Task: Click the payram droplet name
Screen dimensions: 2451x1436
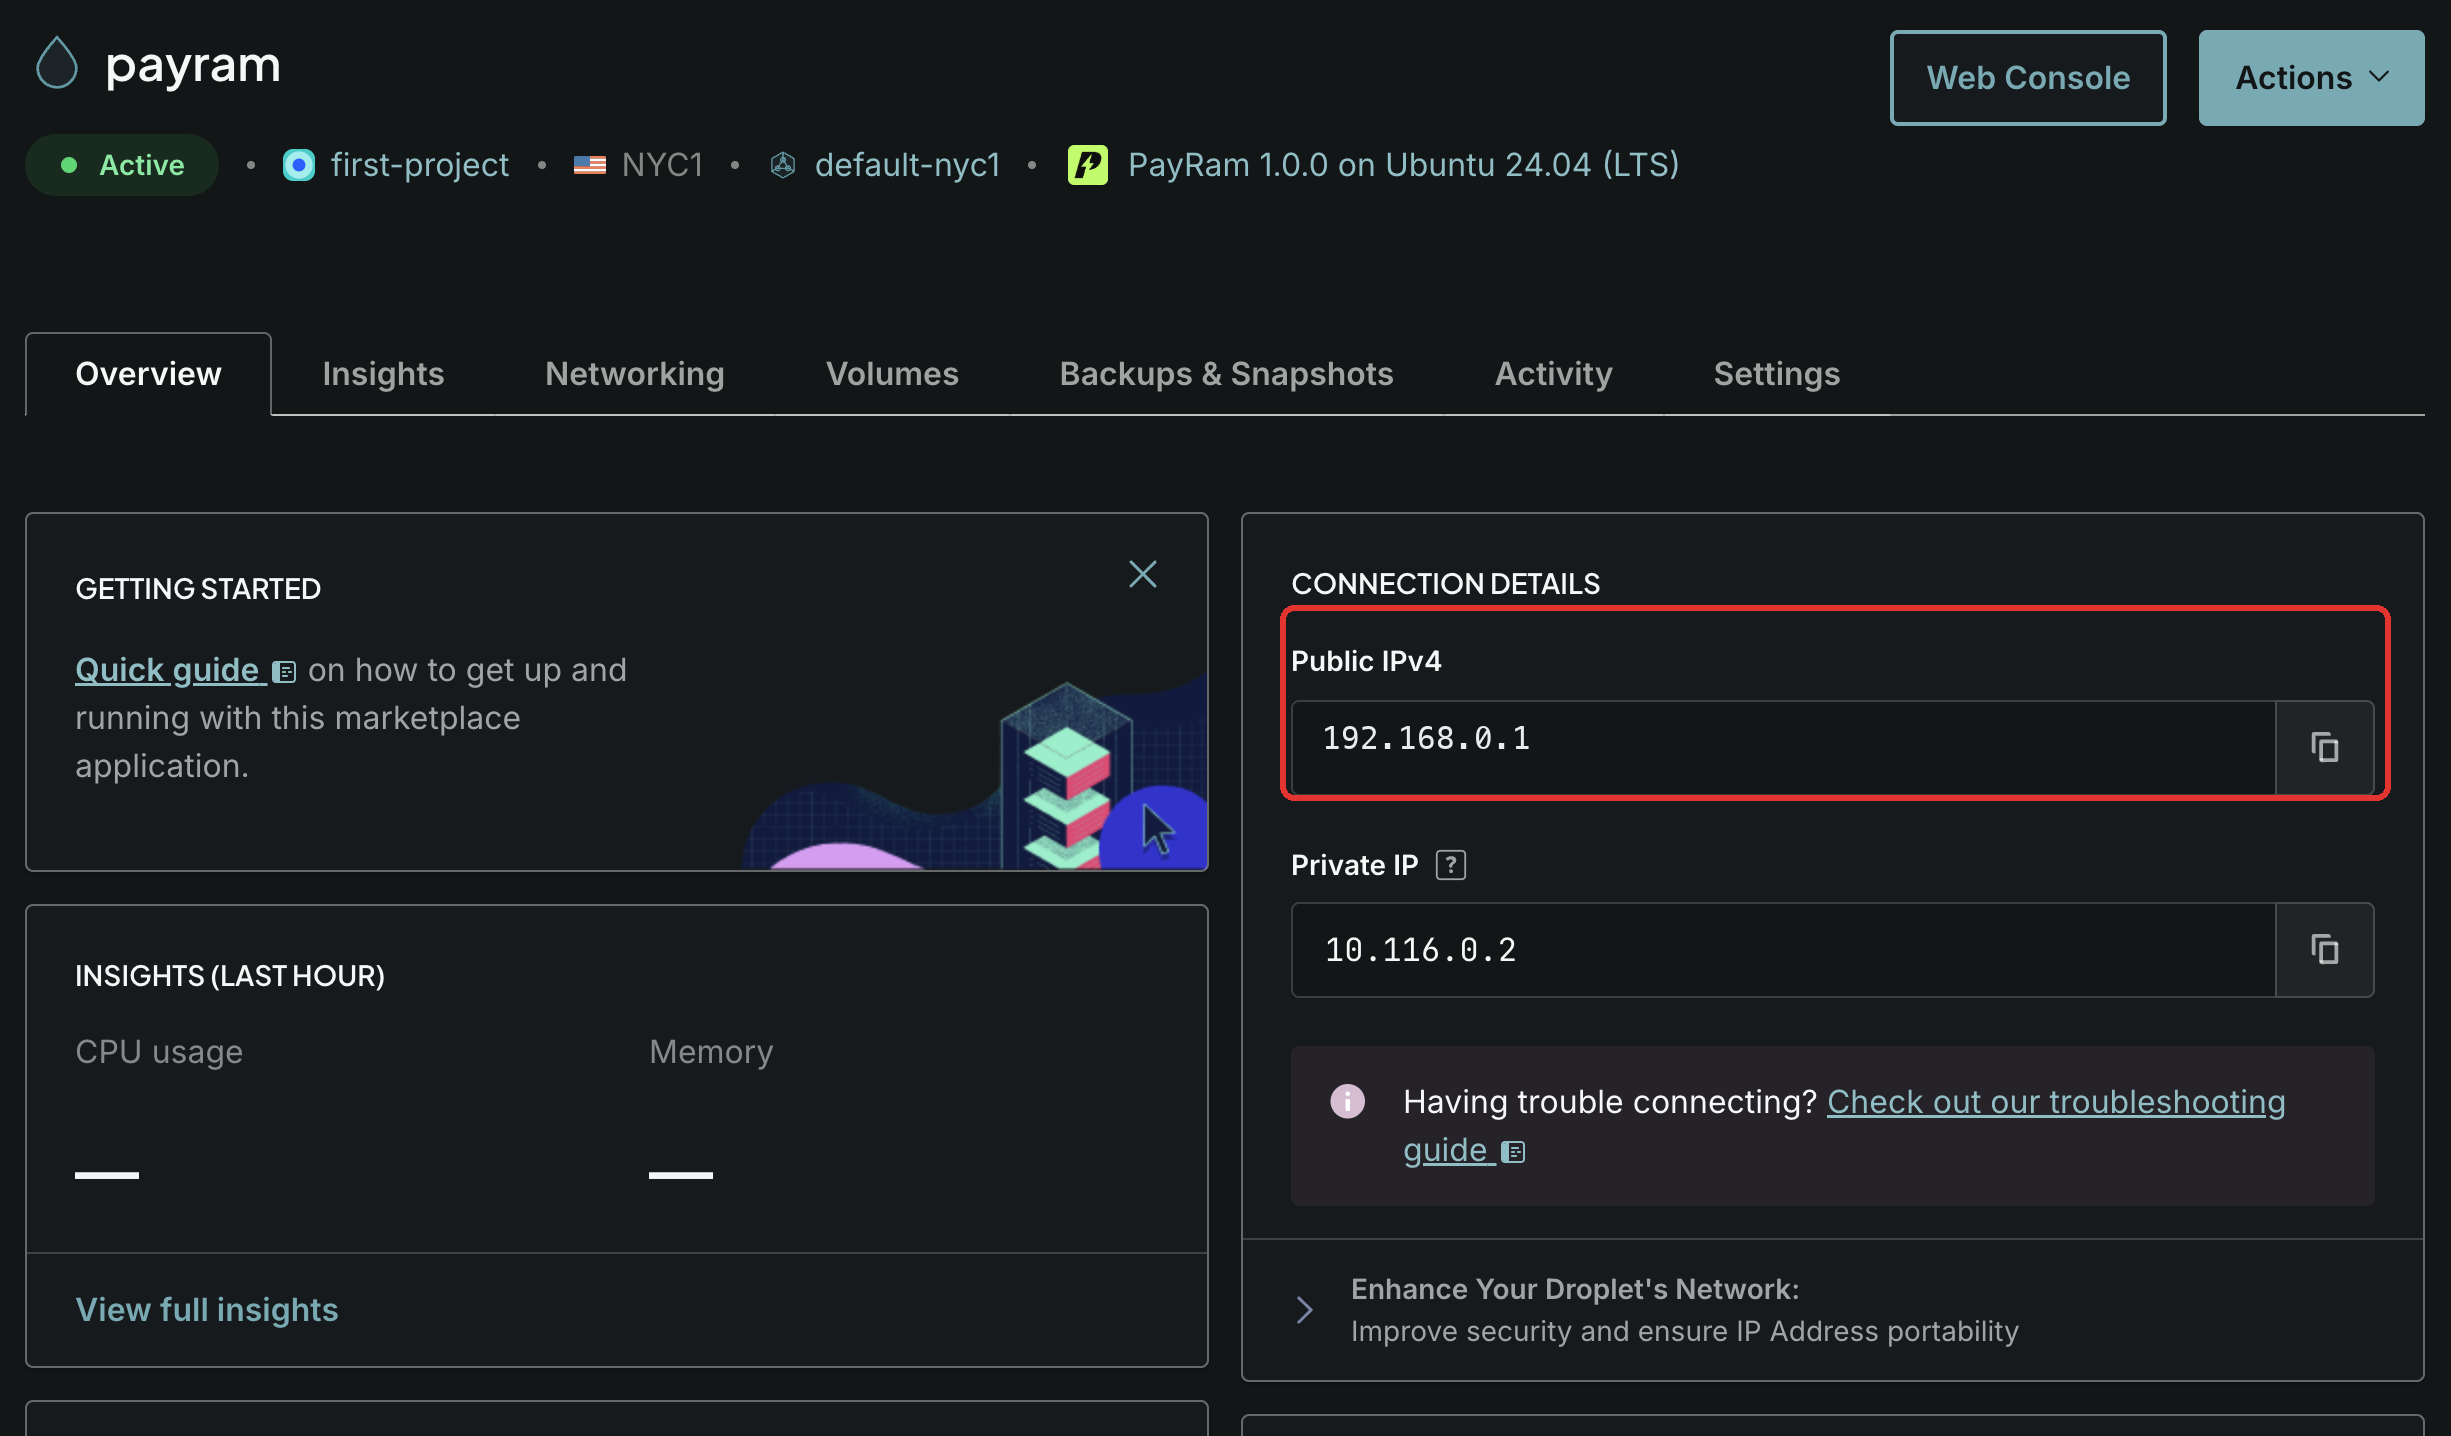Action: [x=193, y=66]
